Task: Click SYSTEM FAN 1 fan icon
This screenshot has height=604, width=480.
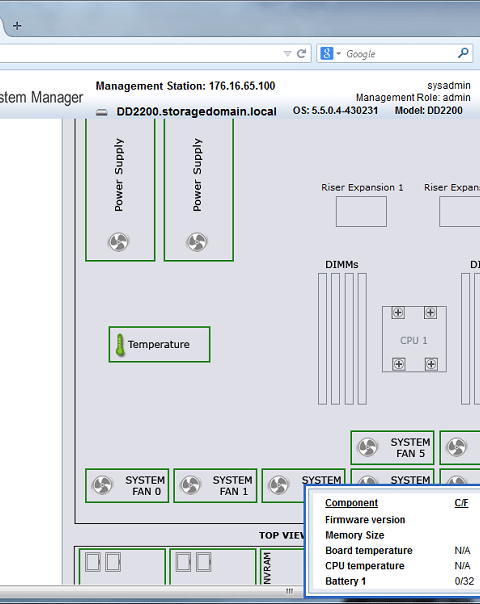Action: click(191, 485)
